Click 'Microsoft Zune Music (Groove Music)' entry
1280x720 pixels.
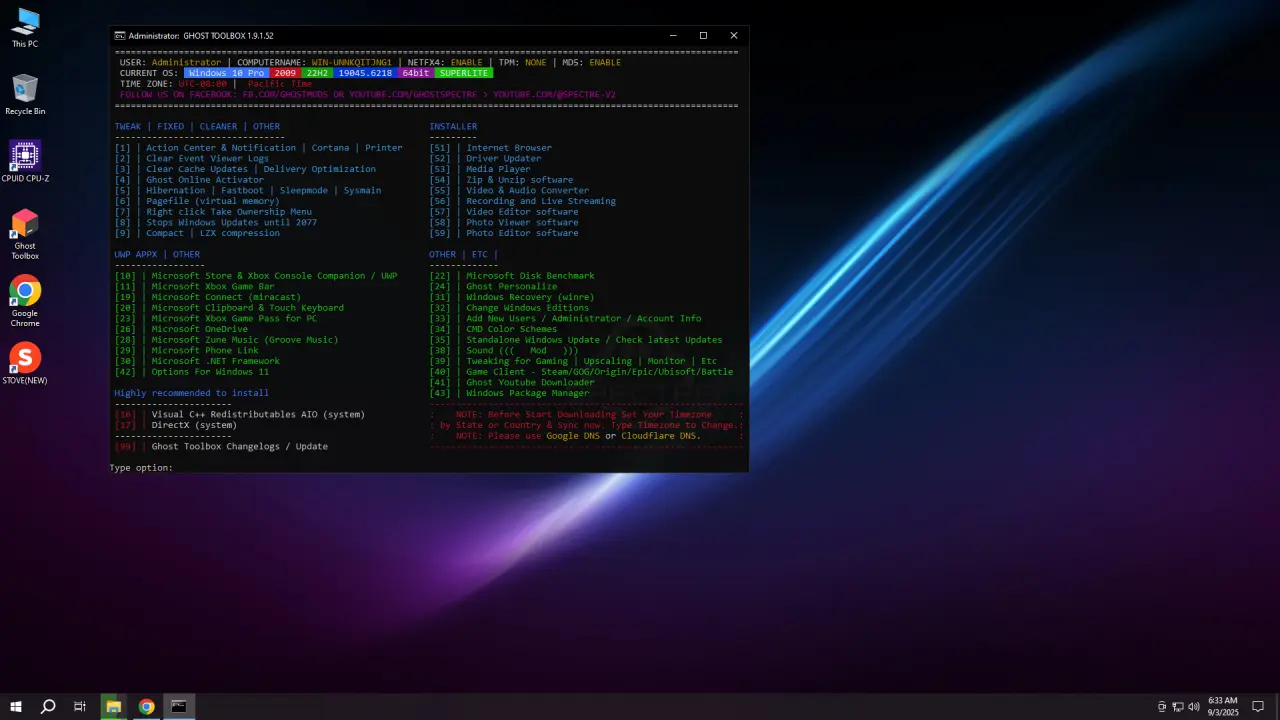[x=226, y=340]
